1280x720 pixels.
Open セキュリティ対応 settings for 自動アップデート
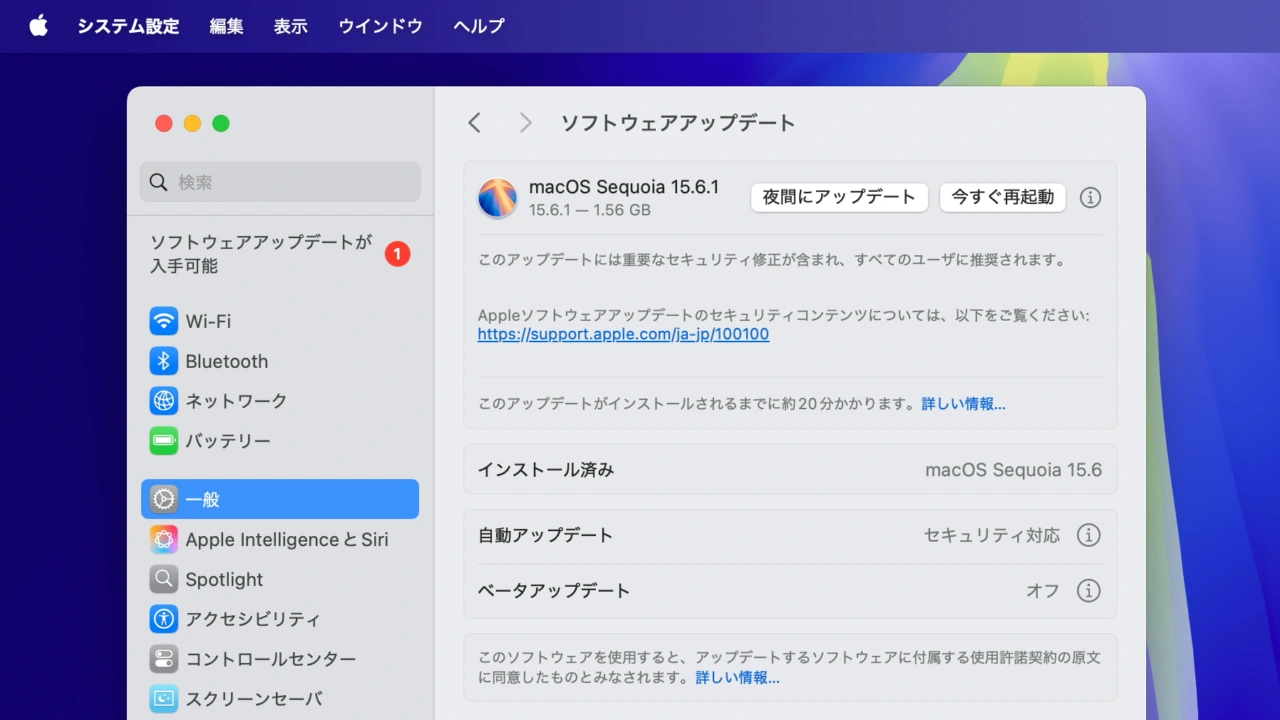click(991, 535)
